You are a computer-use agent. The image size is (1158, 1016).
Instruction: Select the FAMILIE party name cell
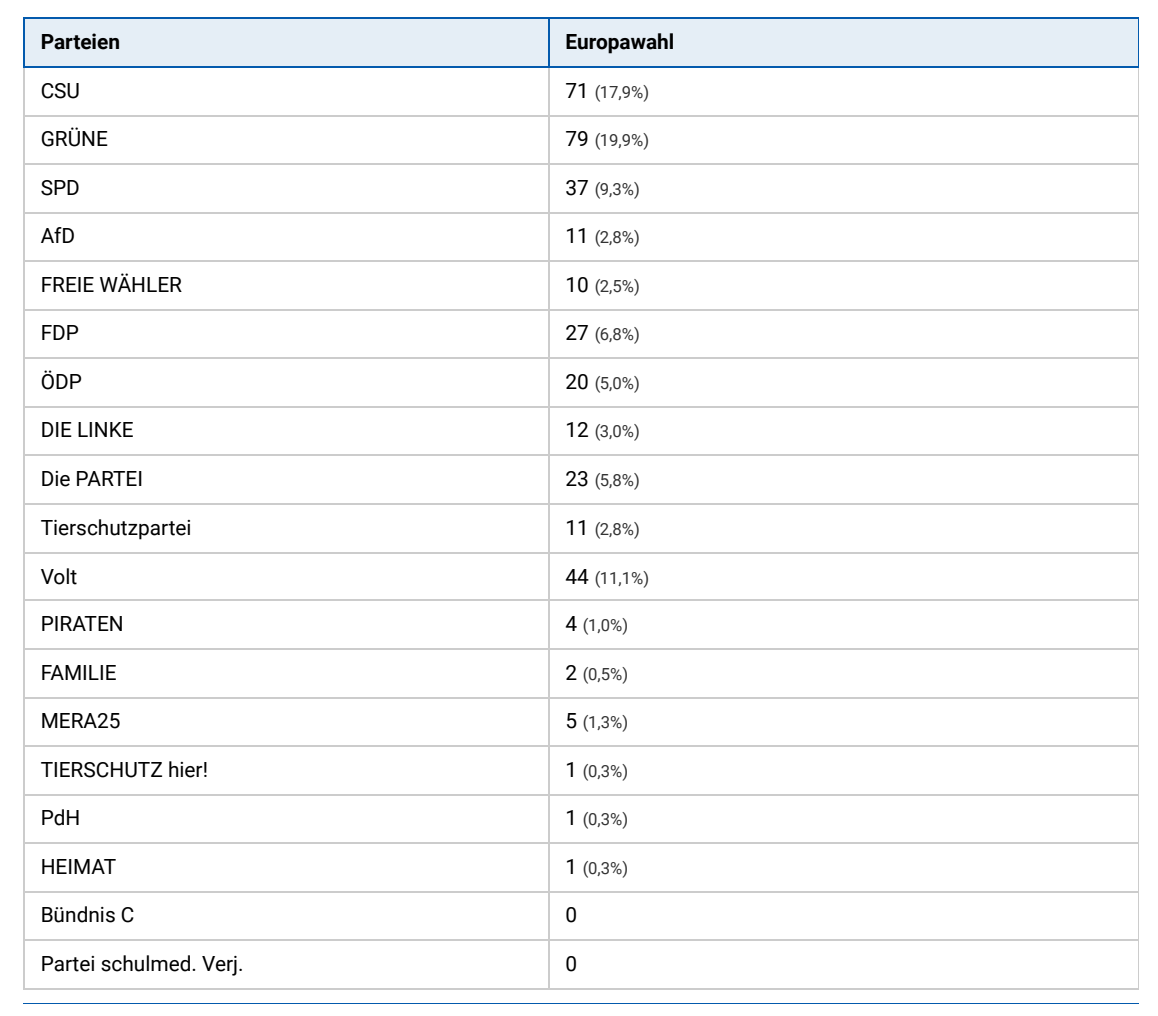pyautogui.click(x=287, y=673)
